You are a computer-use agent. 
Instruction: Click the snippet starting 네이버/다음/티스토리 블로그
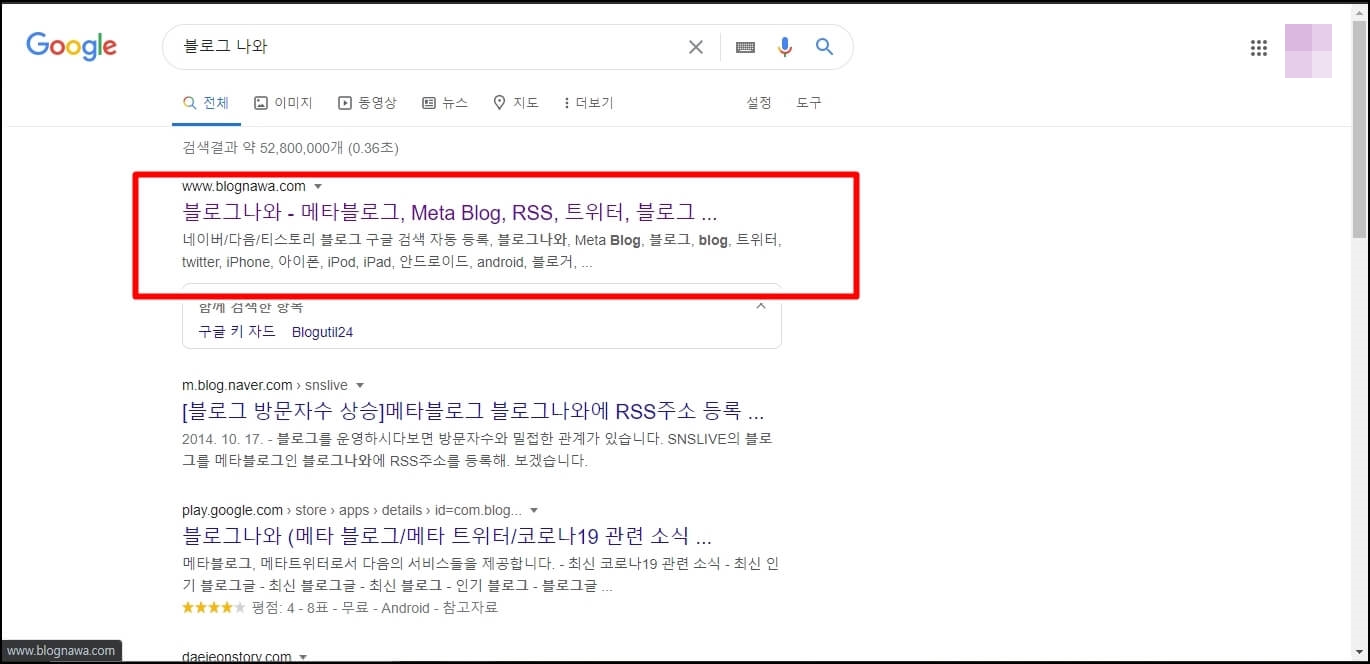482,251
